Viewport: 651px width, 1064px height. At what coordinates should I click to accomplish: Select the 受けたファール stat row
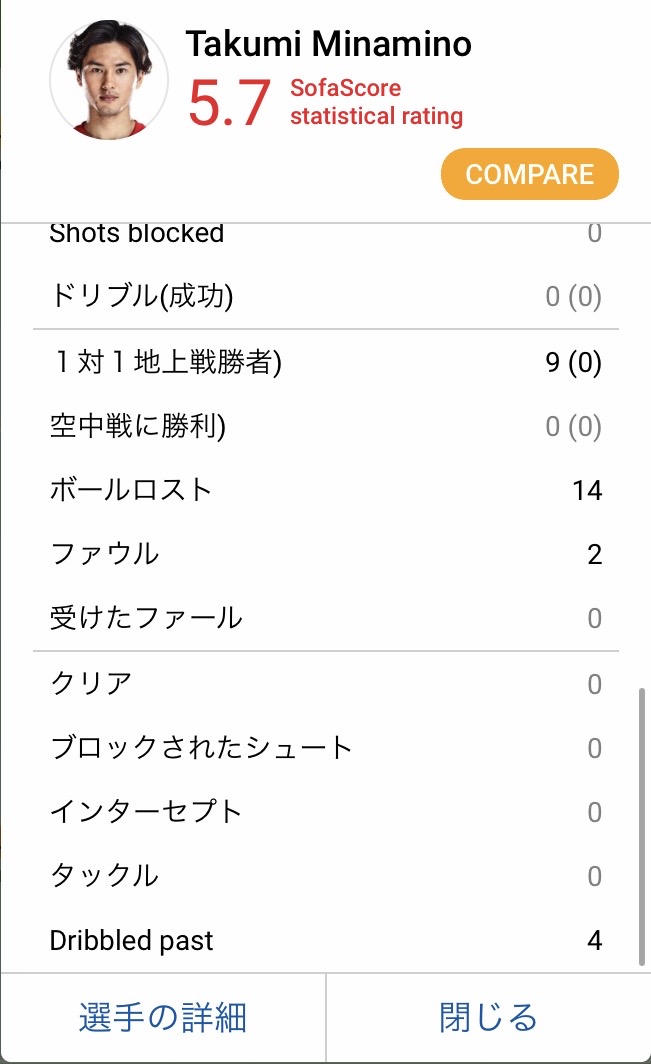click(325, 618)
